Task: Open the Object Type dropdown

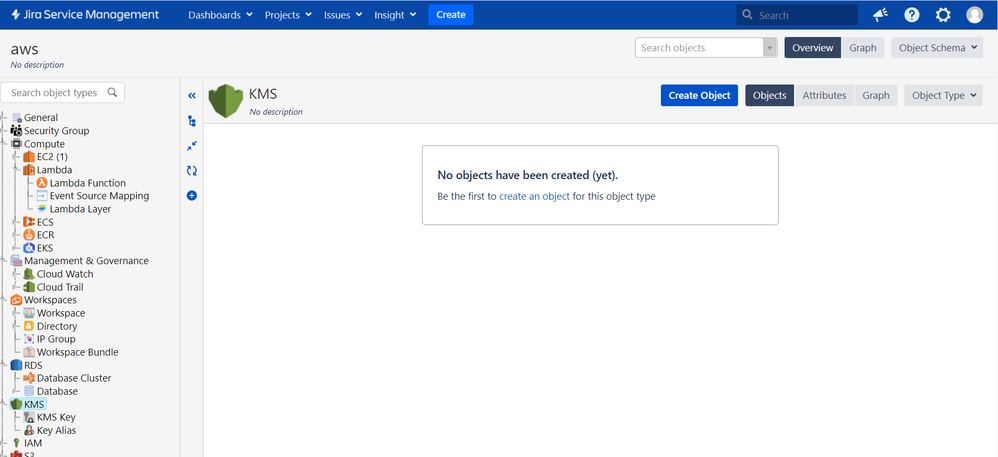Action: coord(943,95)
